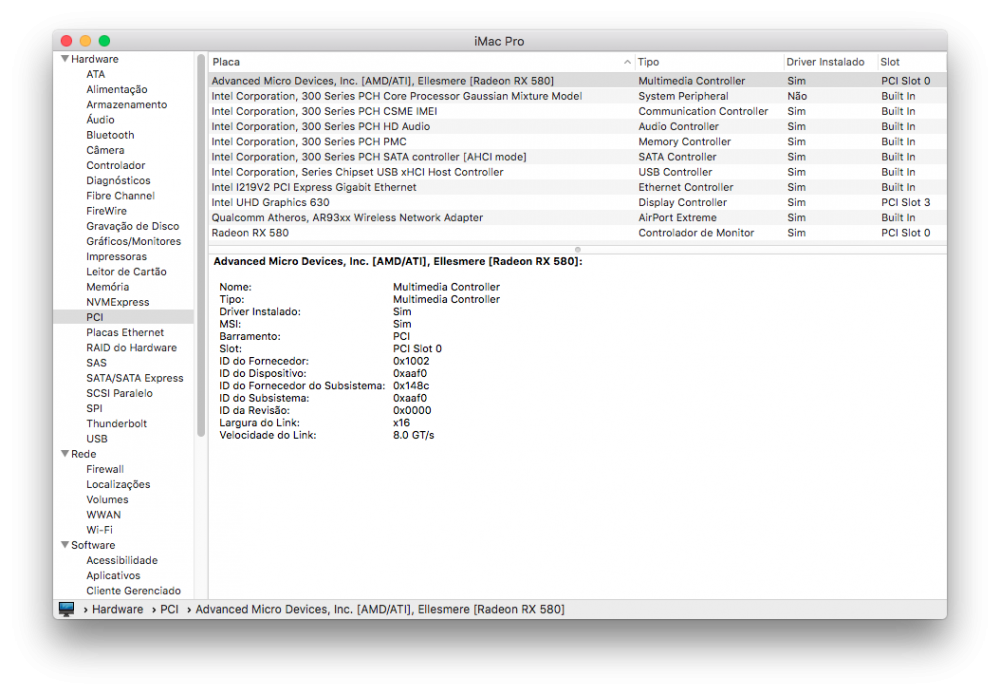This screenshot has width=1000, height=695.
Task: Open Gravação de Disco in the sidebar
Action: point(133,226)
